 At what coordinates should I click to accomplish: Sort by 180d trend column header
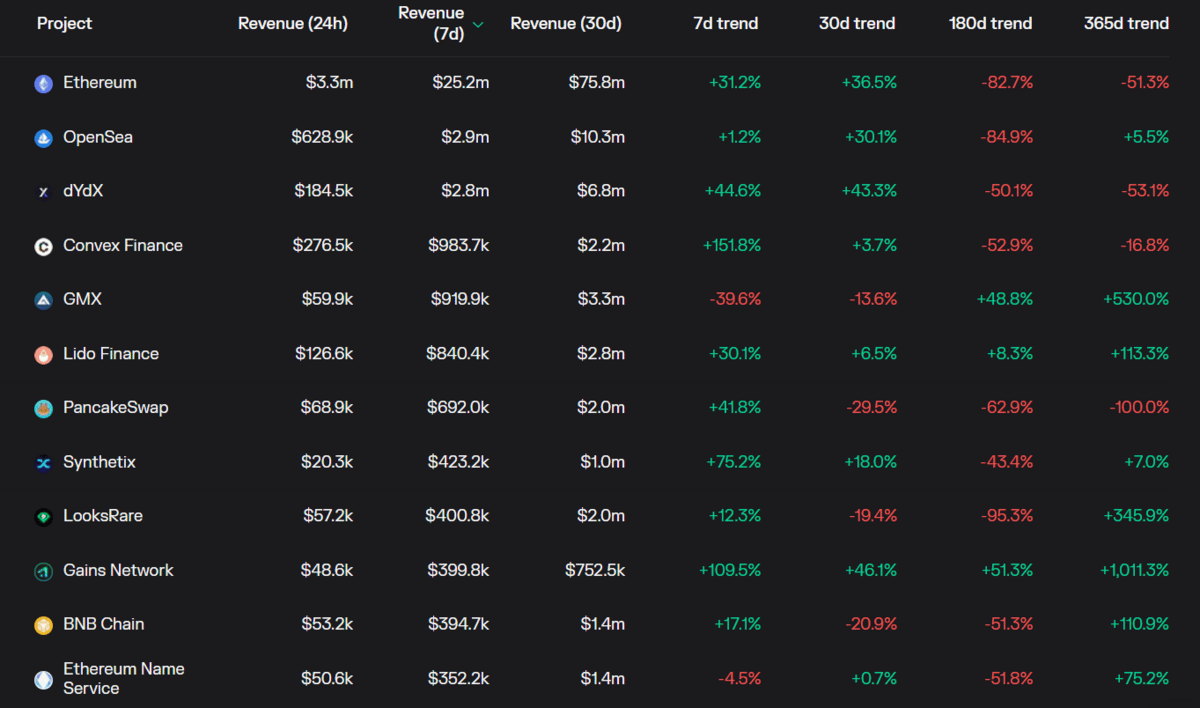[991, 23]
